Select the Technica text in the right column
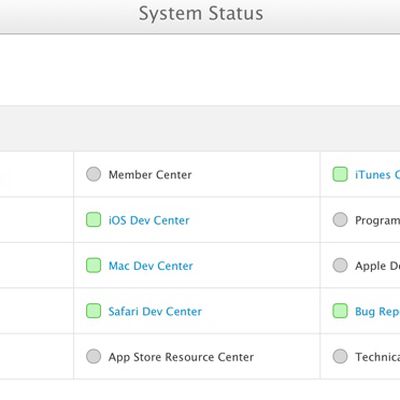Image resolution: width=400 pixels, height=400 pixels. click(377, 357)
